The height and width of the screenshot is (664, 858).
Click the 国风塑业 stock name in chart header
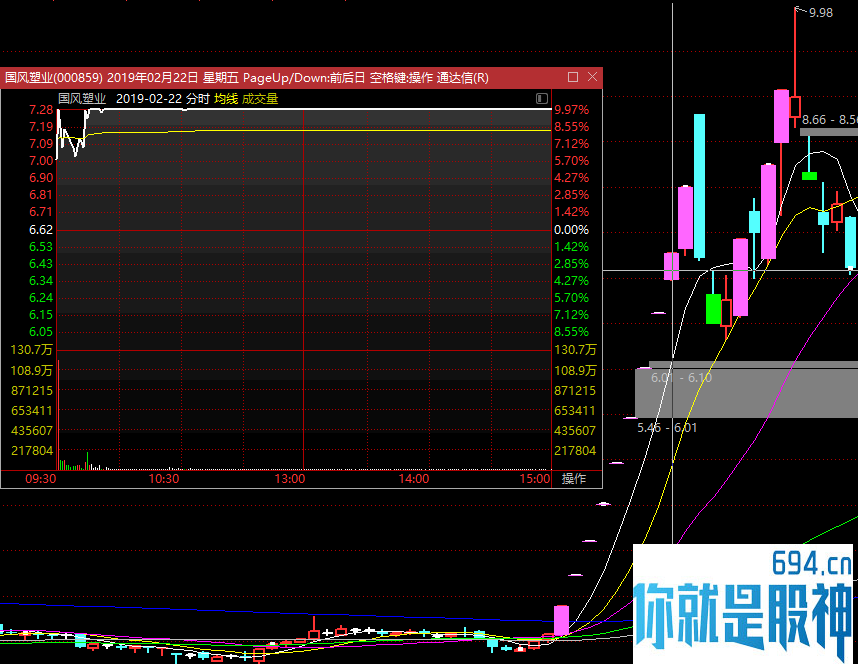[82, 99]
